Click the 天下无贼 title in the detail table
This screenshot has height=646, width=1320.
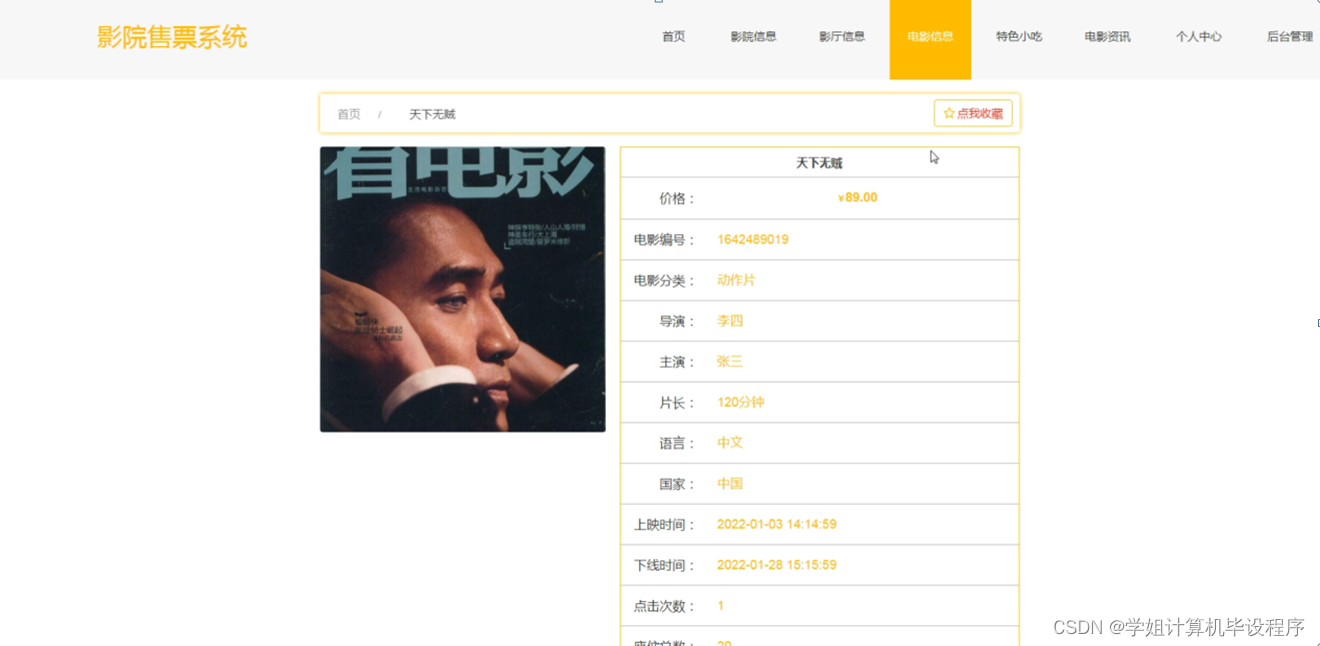[819, 163]
